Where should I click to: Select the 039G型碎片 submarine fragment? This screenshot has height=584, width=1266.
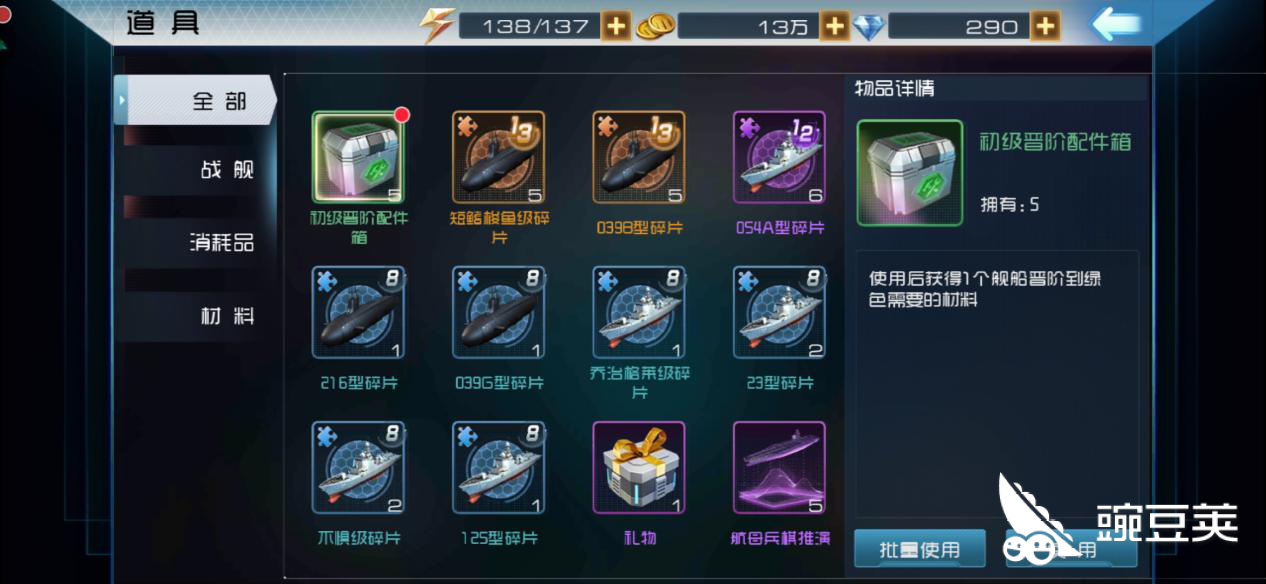pyautogui.click(x=499, y=312)
